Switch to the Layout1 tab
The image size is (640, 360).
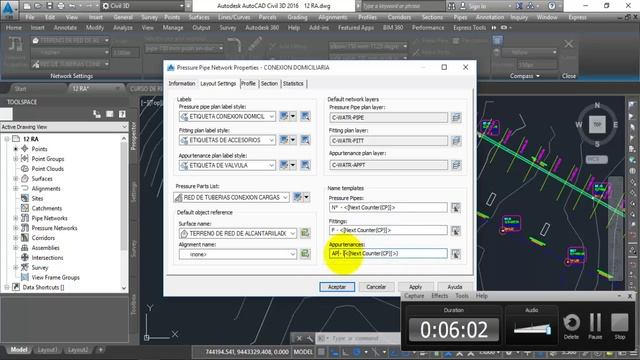(47, 350)
